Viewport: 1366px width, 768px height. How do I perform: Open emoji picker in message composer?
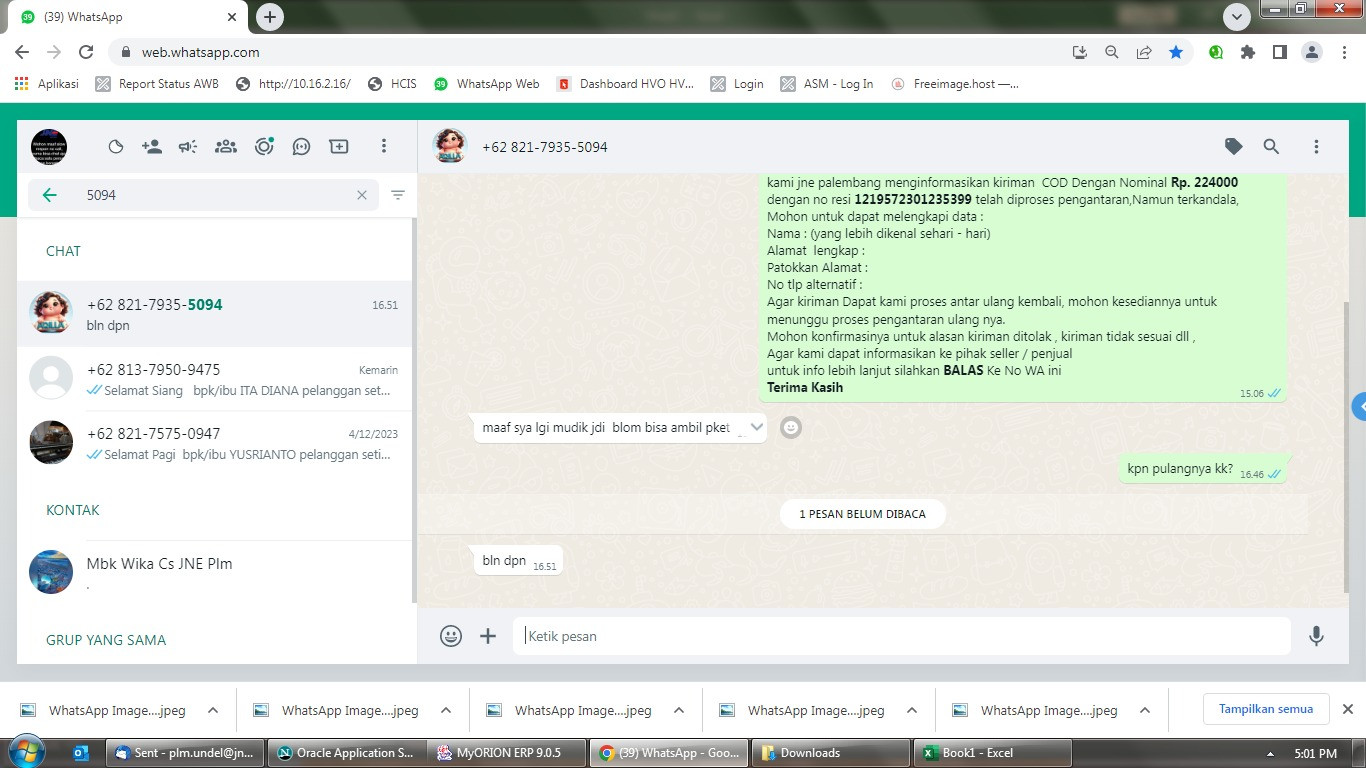[x=451, y=636]
